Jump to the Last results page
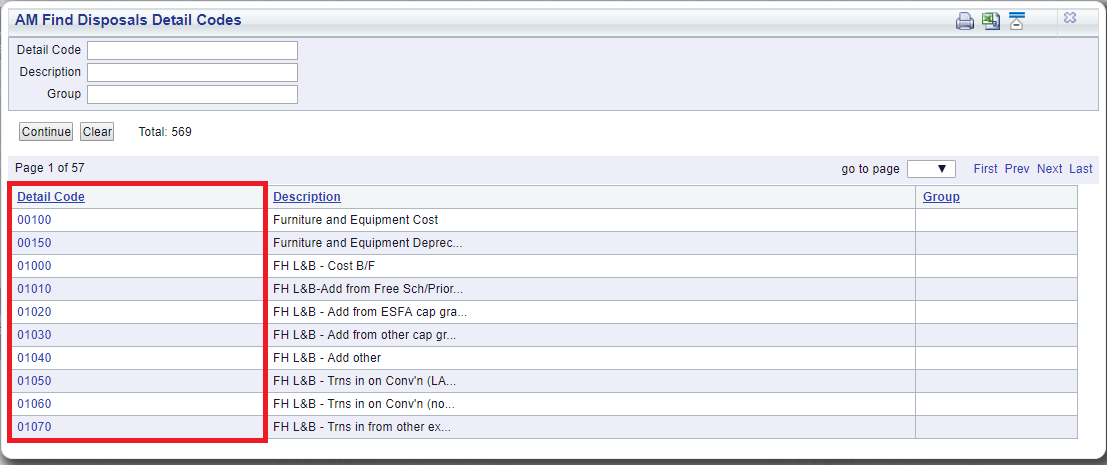This screenshot has width=1107, height=465. [1080, 169]
